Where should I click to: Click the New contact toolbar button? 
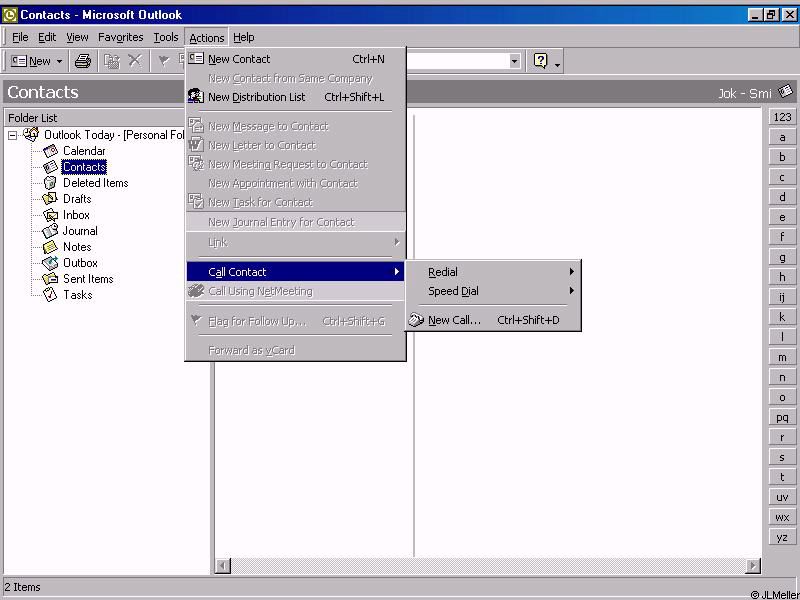coord(31,61)
